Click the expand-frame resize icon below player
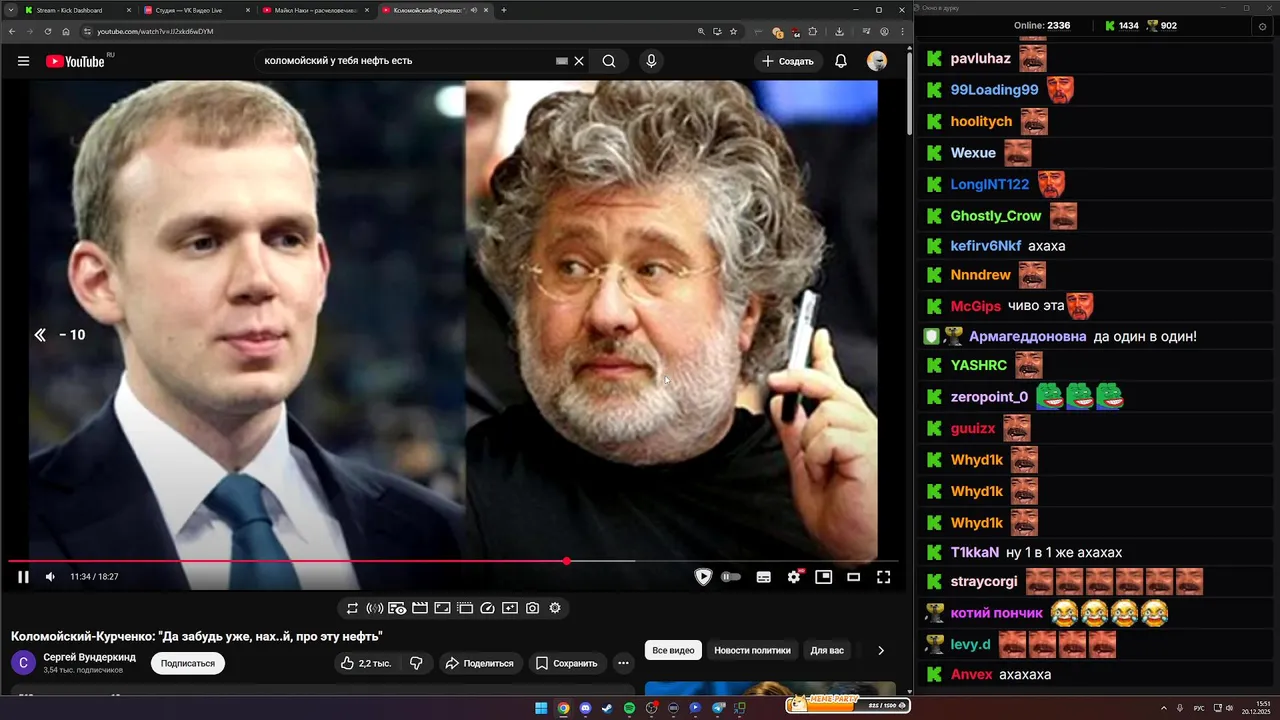This screenshot has width=1280, height=720. [x=442, y=608]
